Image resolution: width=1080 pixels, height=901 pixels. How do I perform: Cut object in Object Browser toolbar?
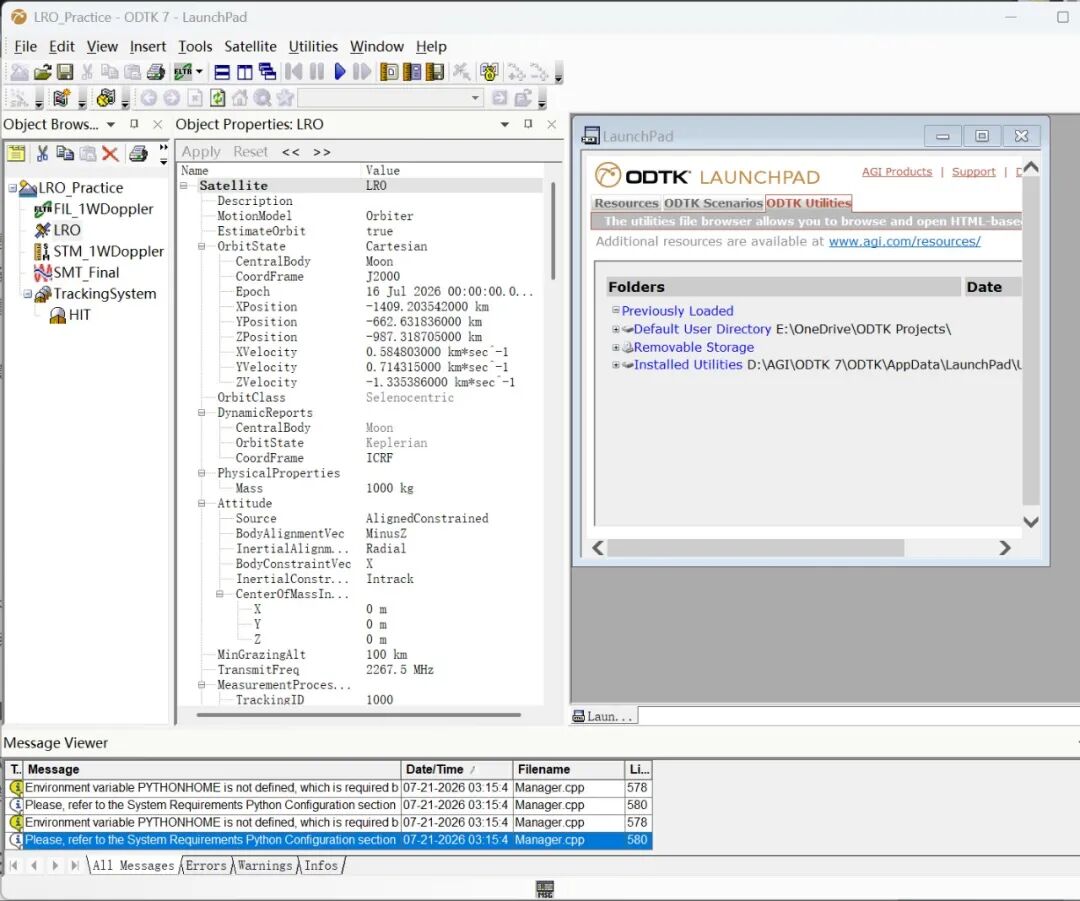click(42, 153)
